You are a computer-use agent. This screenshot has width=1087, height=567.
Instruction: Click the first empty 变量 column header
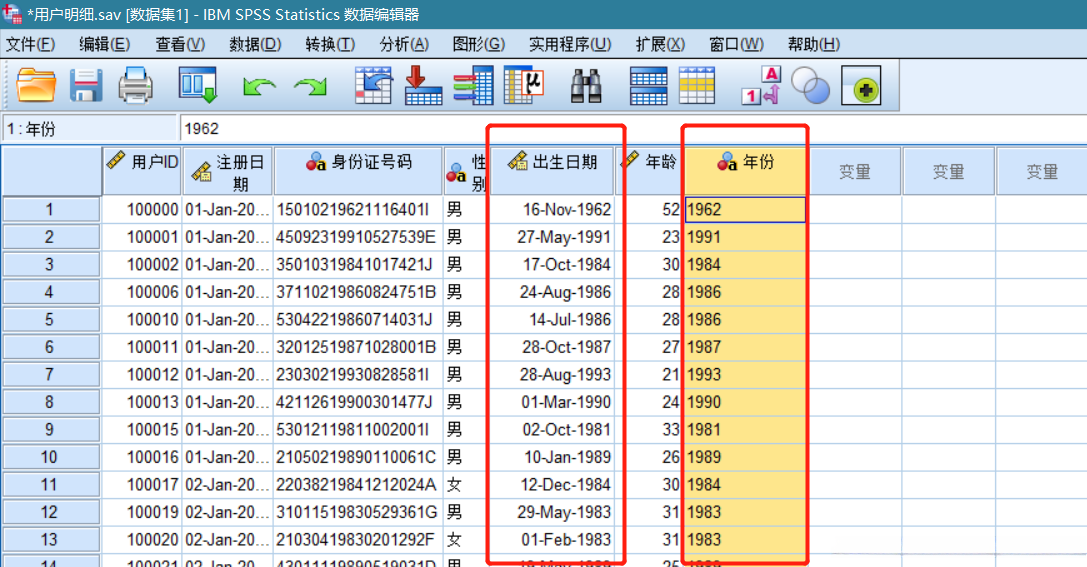(x=855, y=171)
